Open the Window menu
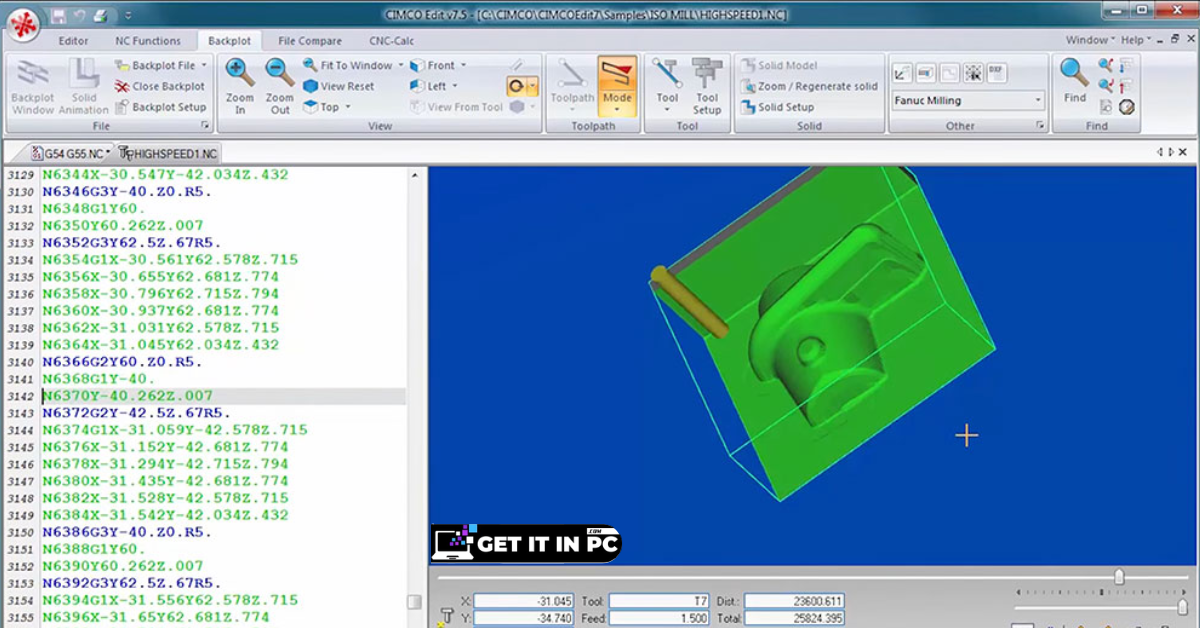Screen dimensions: 1200x628 point(1090,40)
